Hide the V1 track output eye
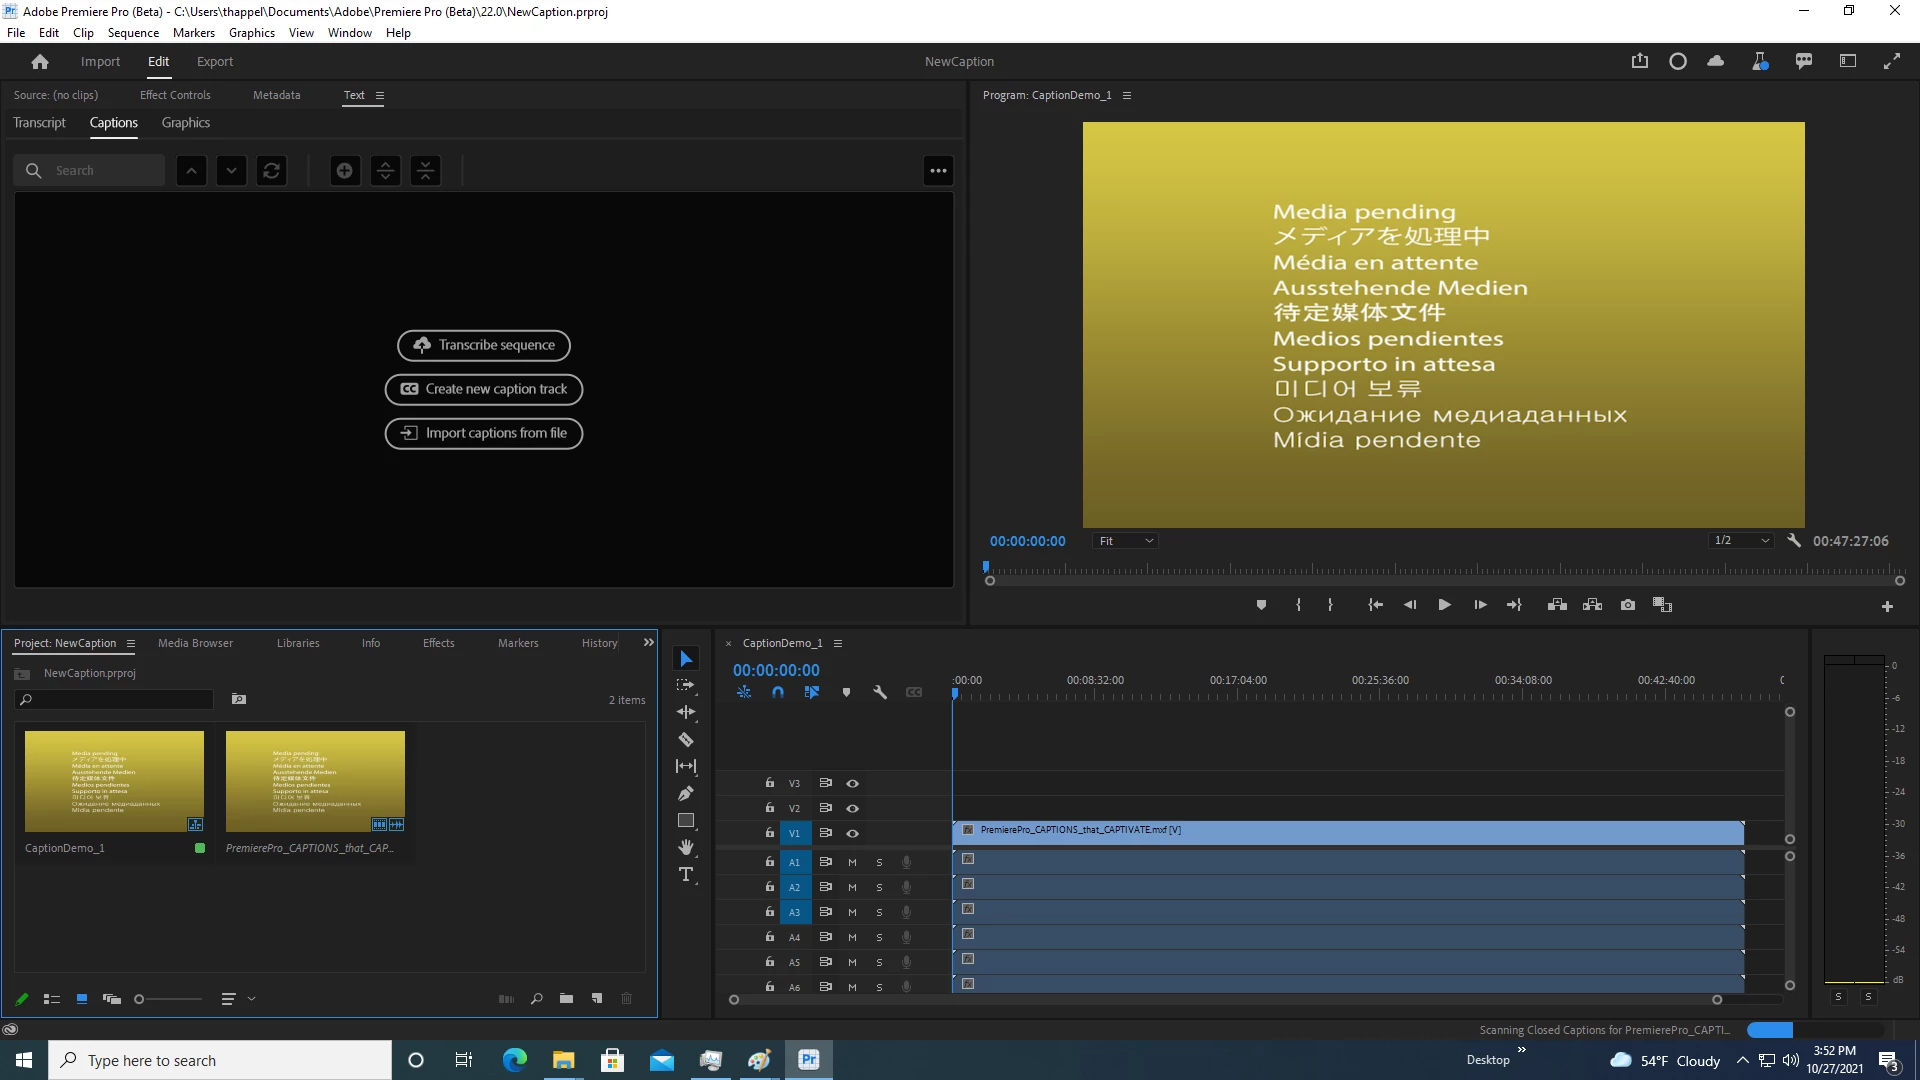 853,833
